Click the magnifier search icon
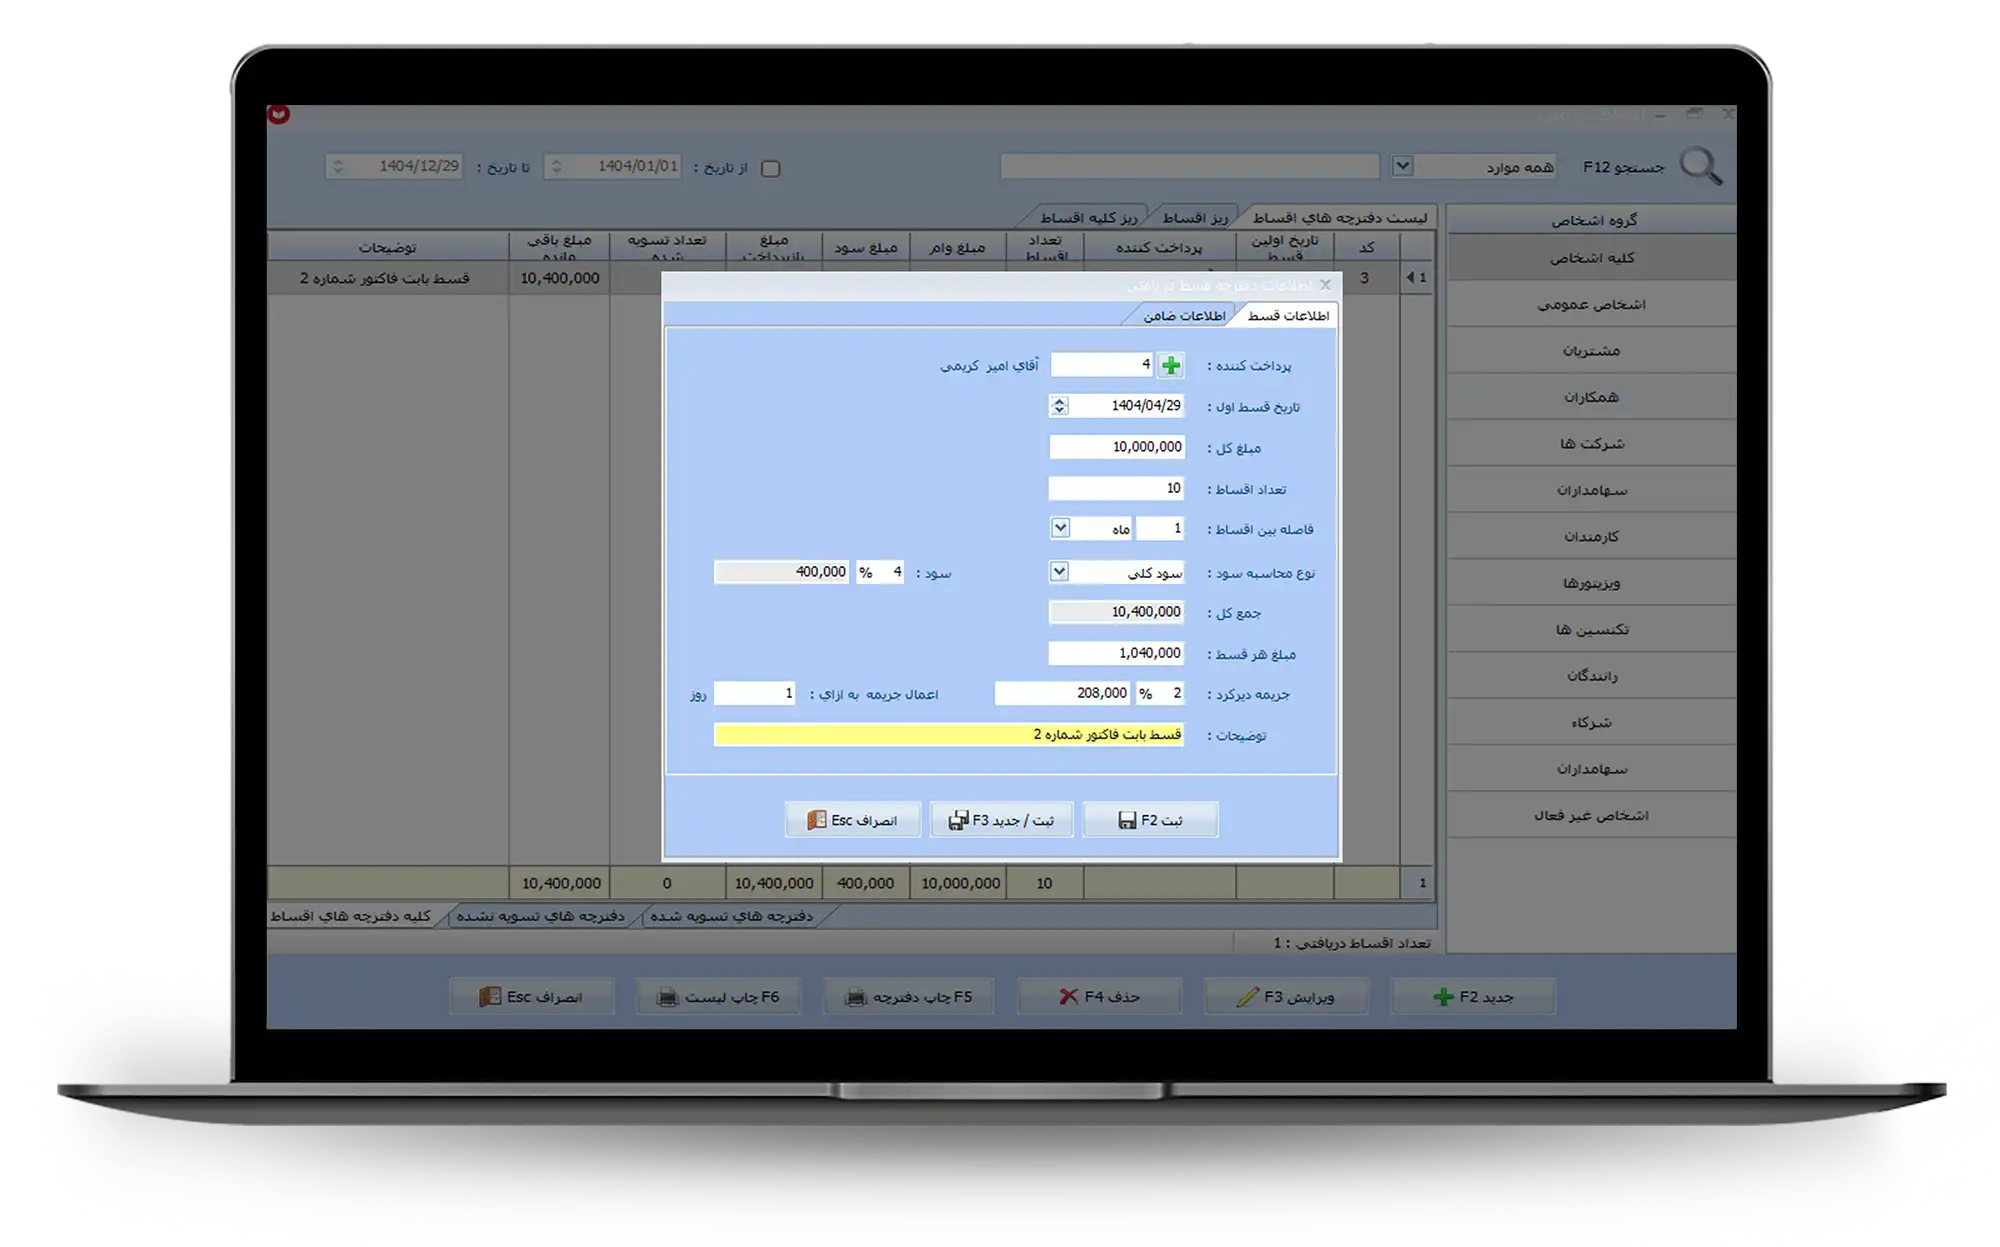 1700,166
